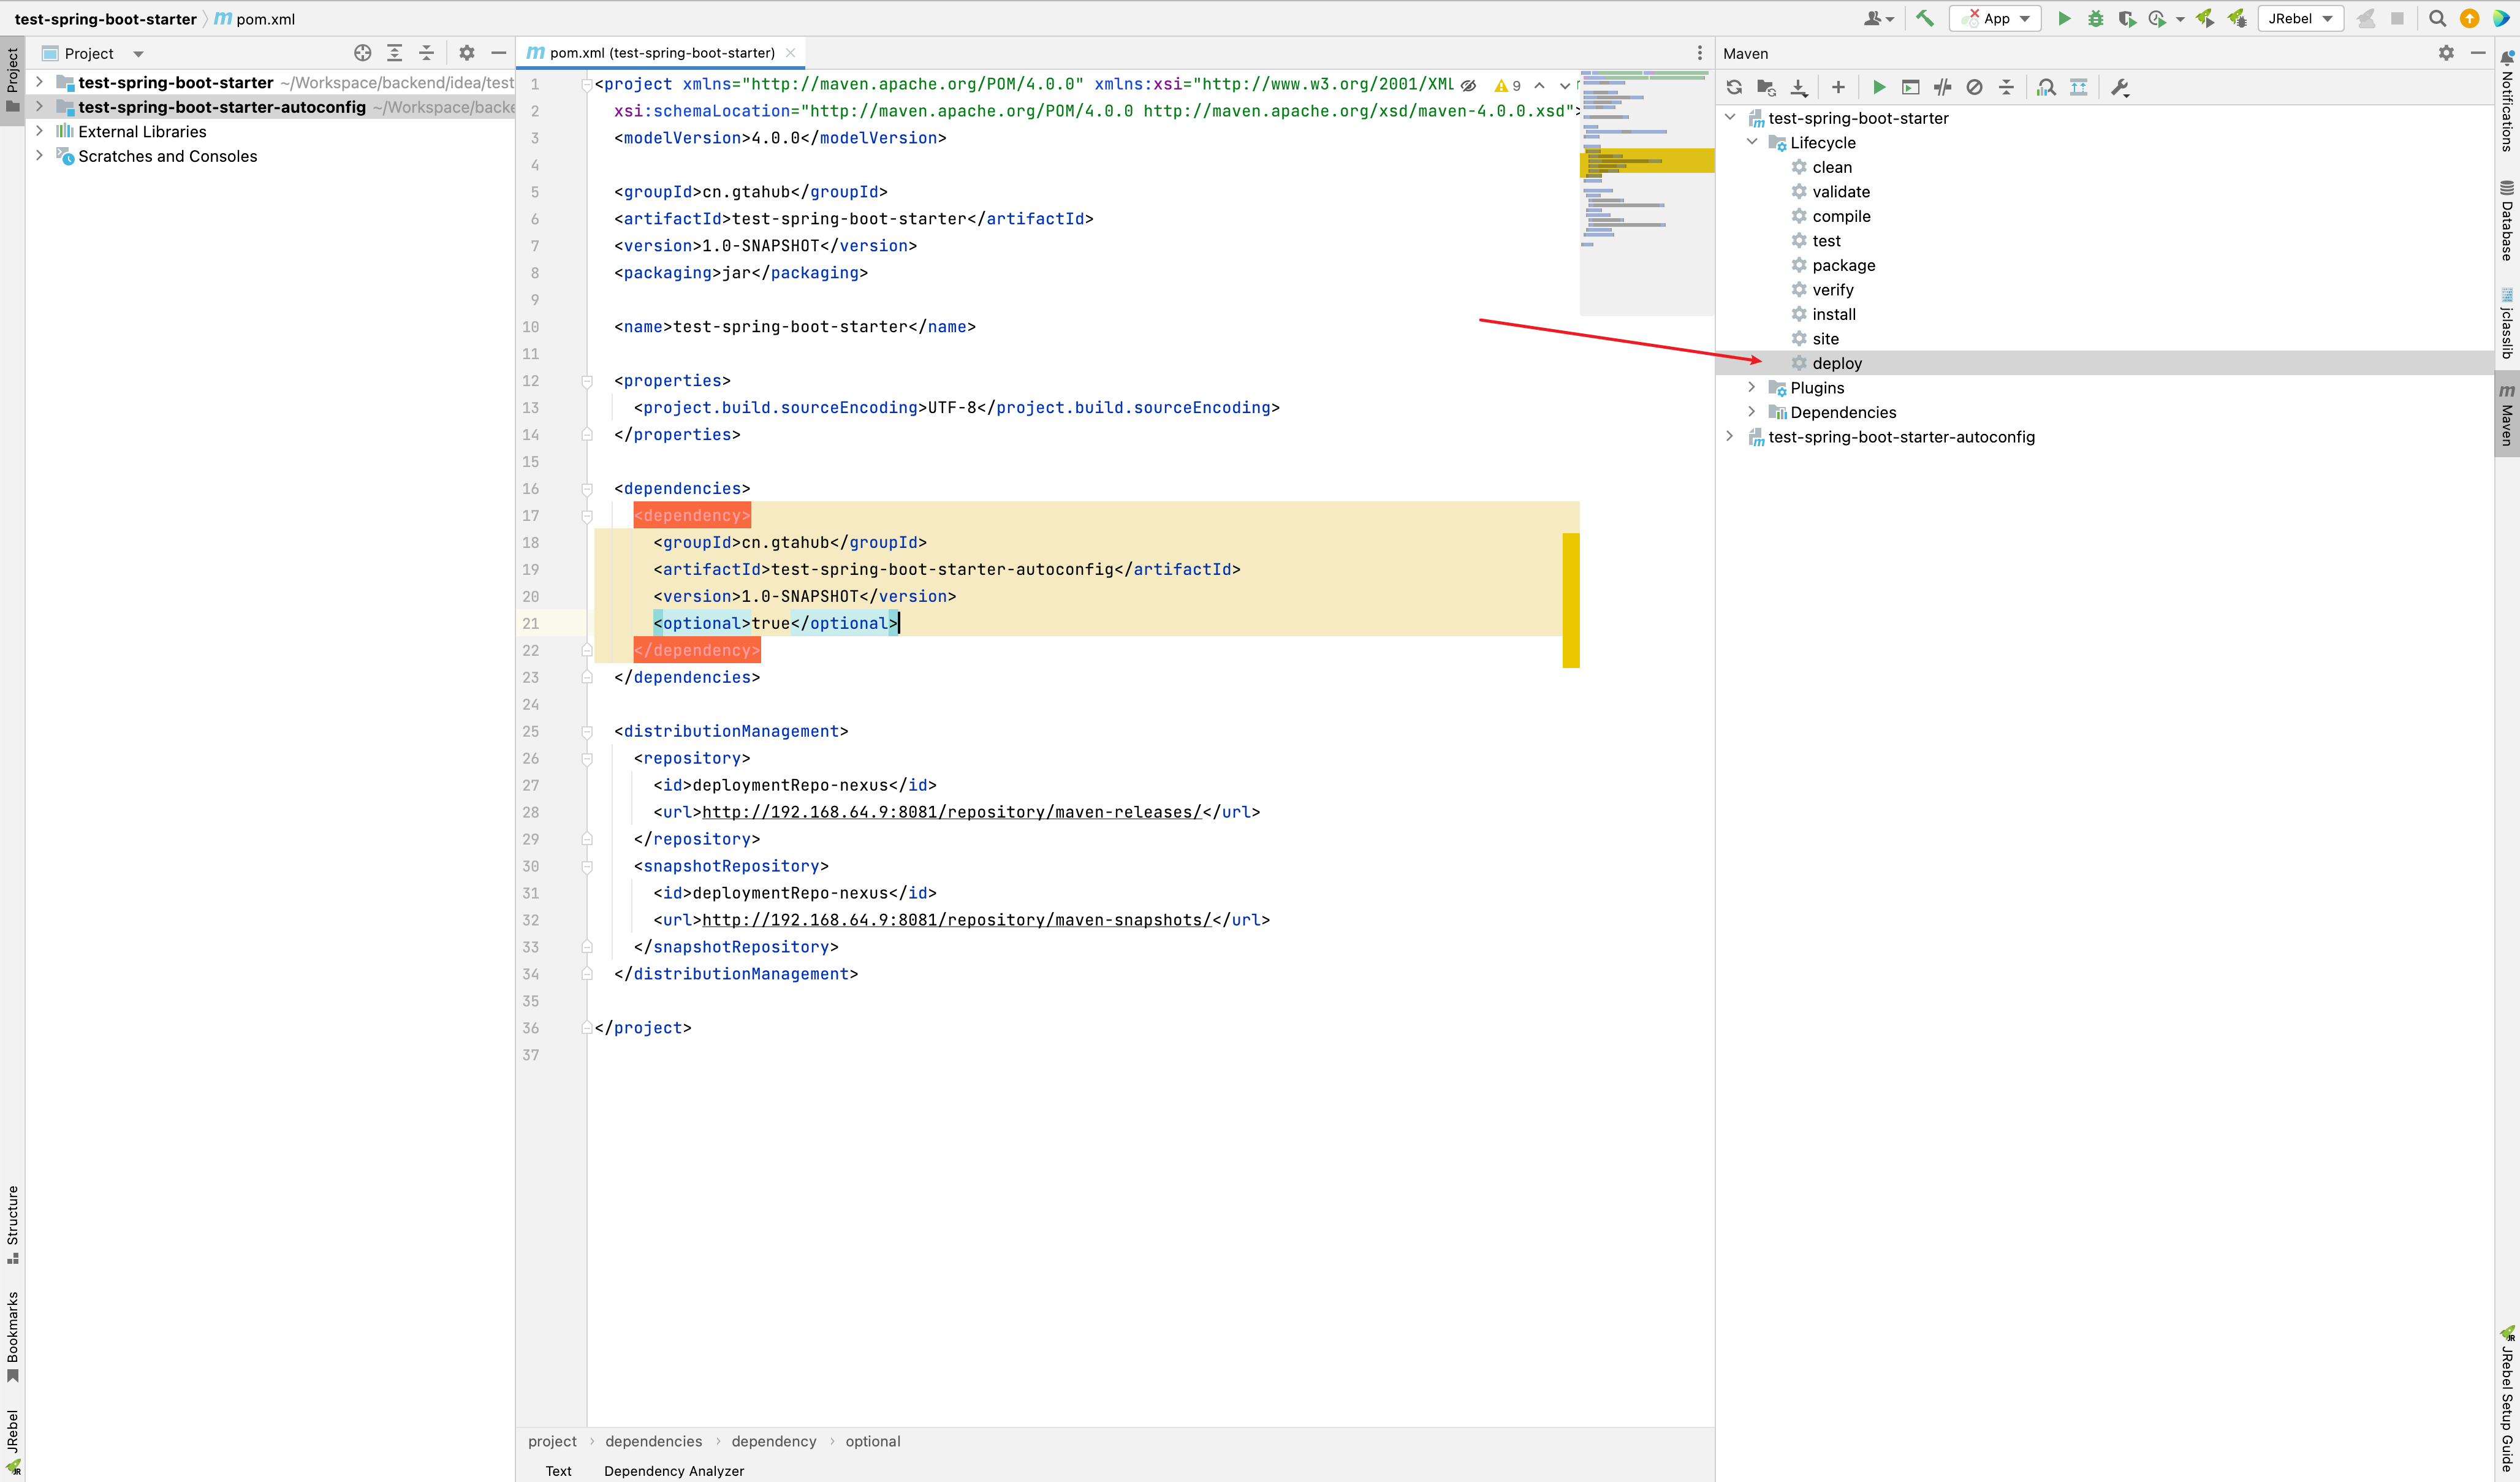Click the Build Project hammer icon
Image resolution: width=2520 pixels, height=1482 pixels.
tap(1924, 18)
